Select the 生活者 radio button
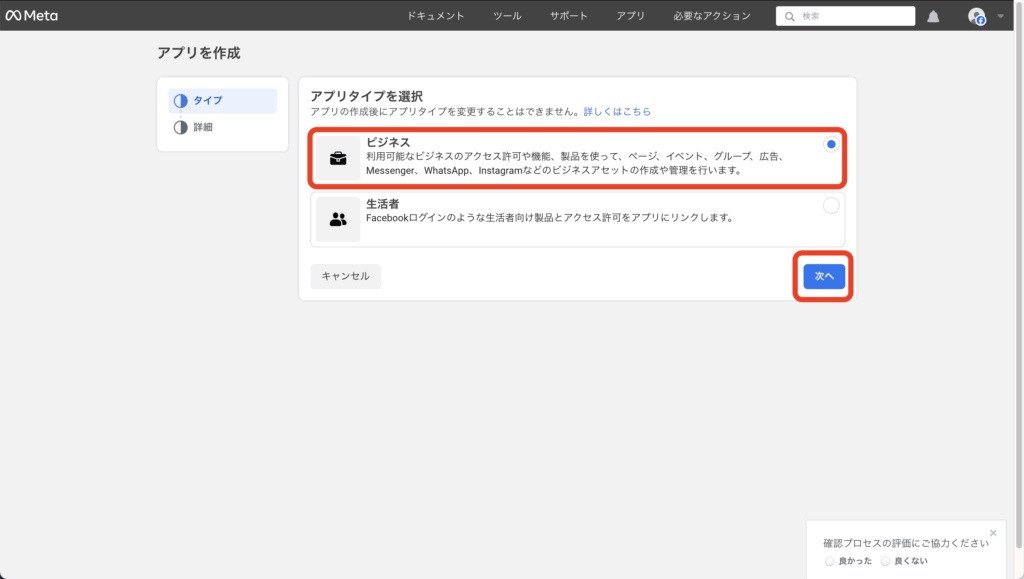 click(x=831, y=206)
